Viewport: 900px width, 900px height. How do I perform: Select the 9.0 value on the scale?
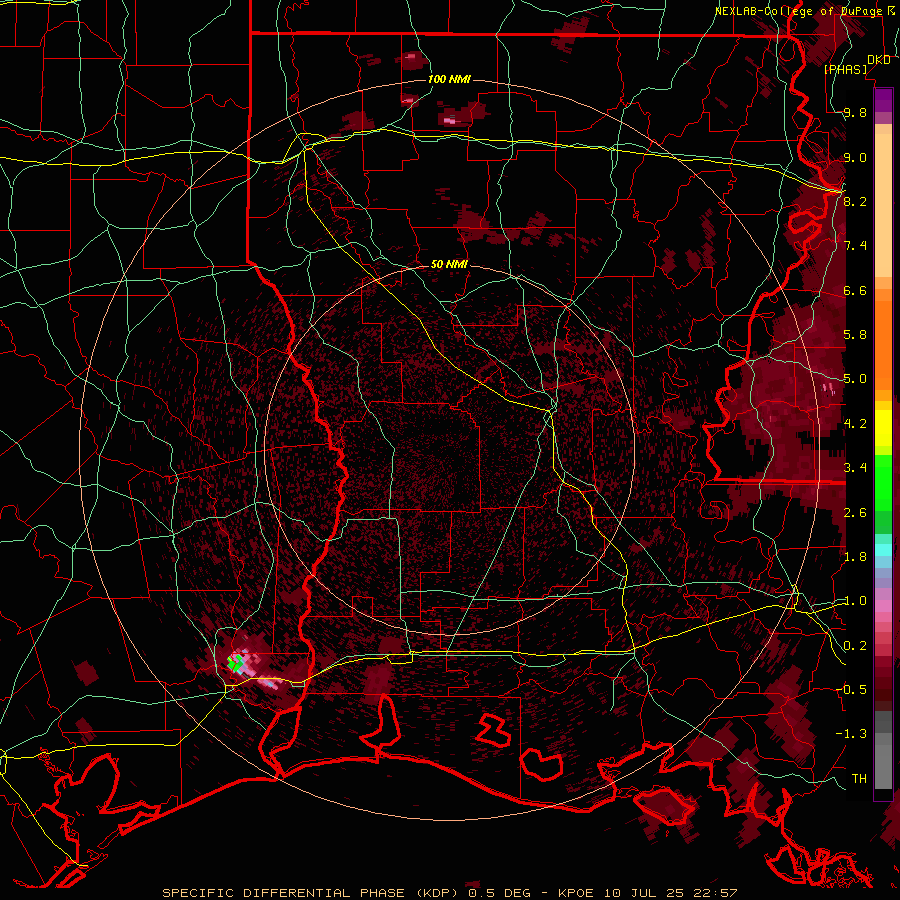tap(855, 157)
